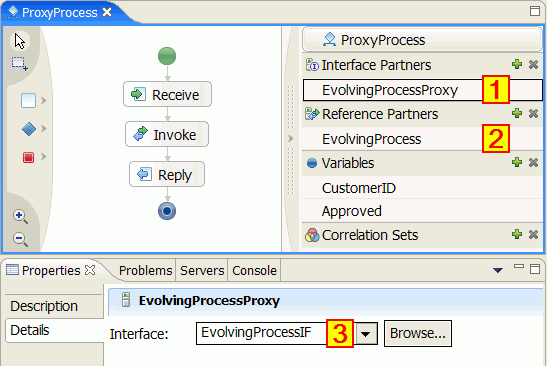This screenshot has width=547, height=366.
Task: Click the Variables section icon
Action: [x=312, y=163]
